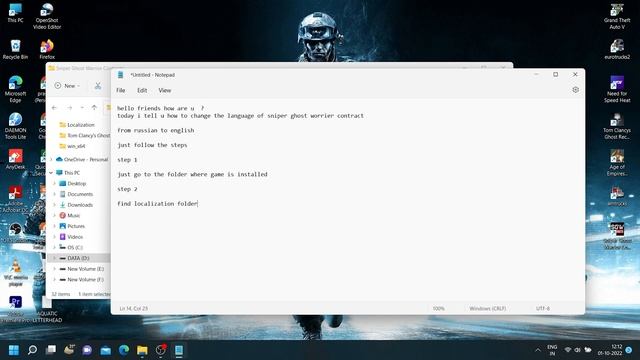Open the File menu in Notepad
640x360 pixels.
[121, 90]
